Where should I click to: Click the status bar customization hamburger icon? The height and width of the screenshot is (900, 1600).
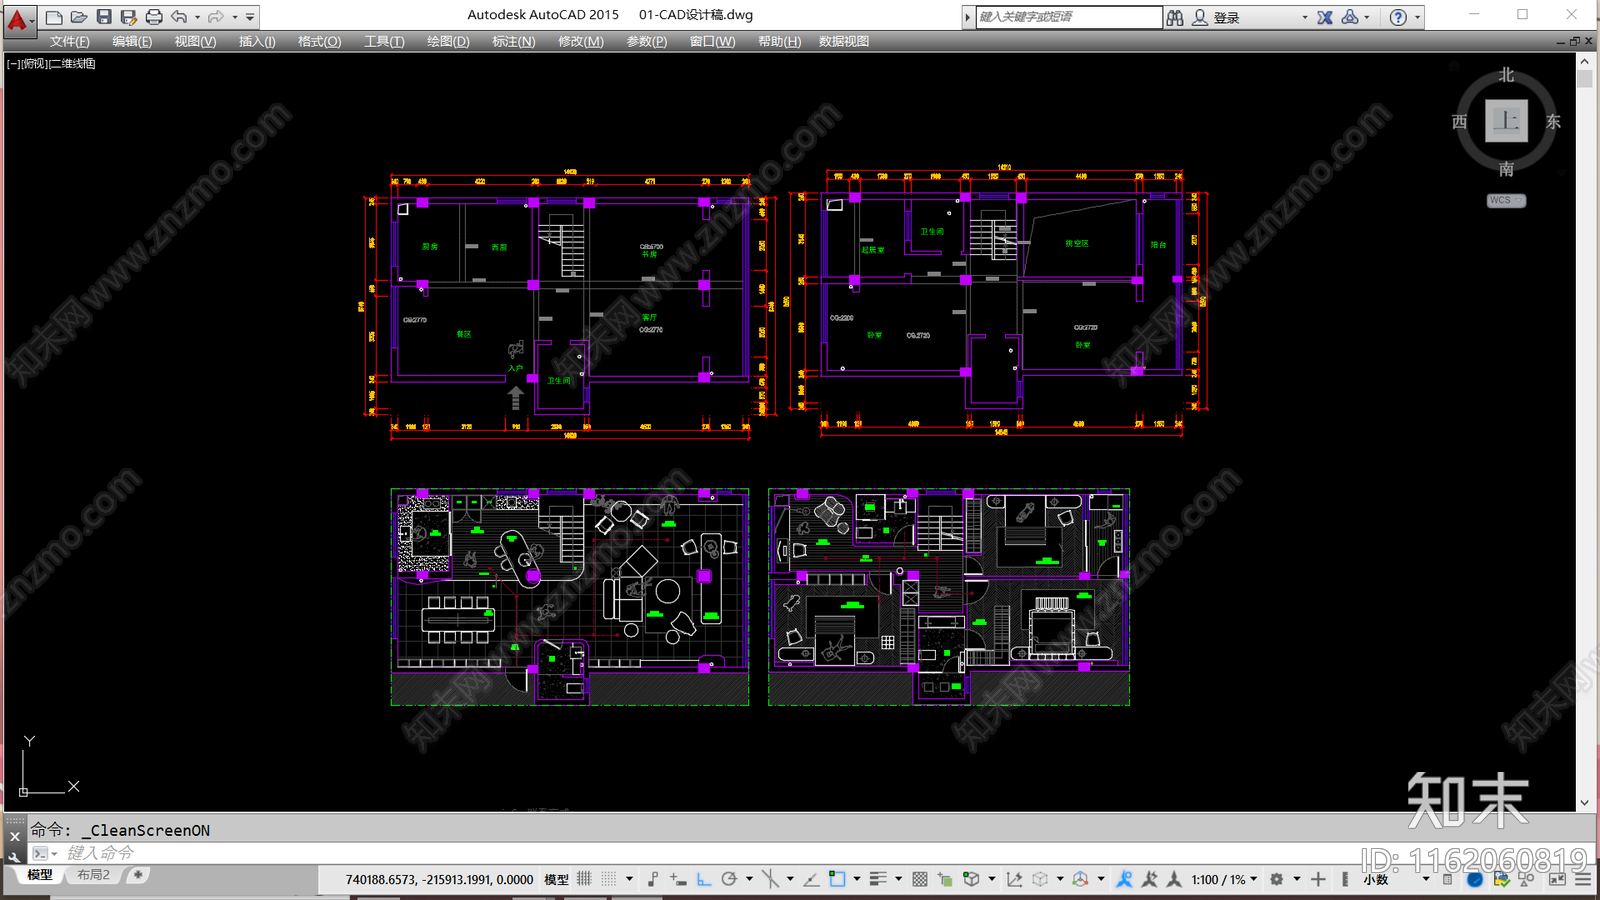tap(1583, 879)
